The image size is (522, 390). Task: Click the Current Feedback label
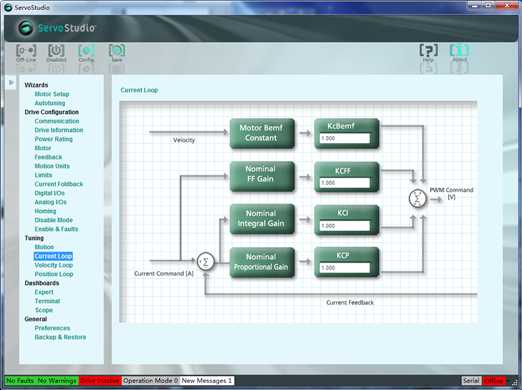[350, 302]
